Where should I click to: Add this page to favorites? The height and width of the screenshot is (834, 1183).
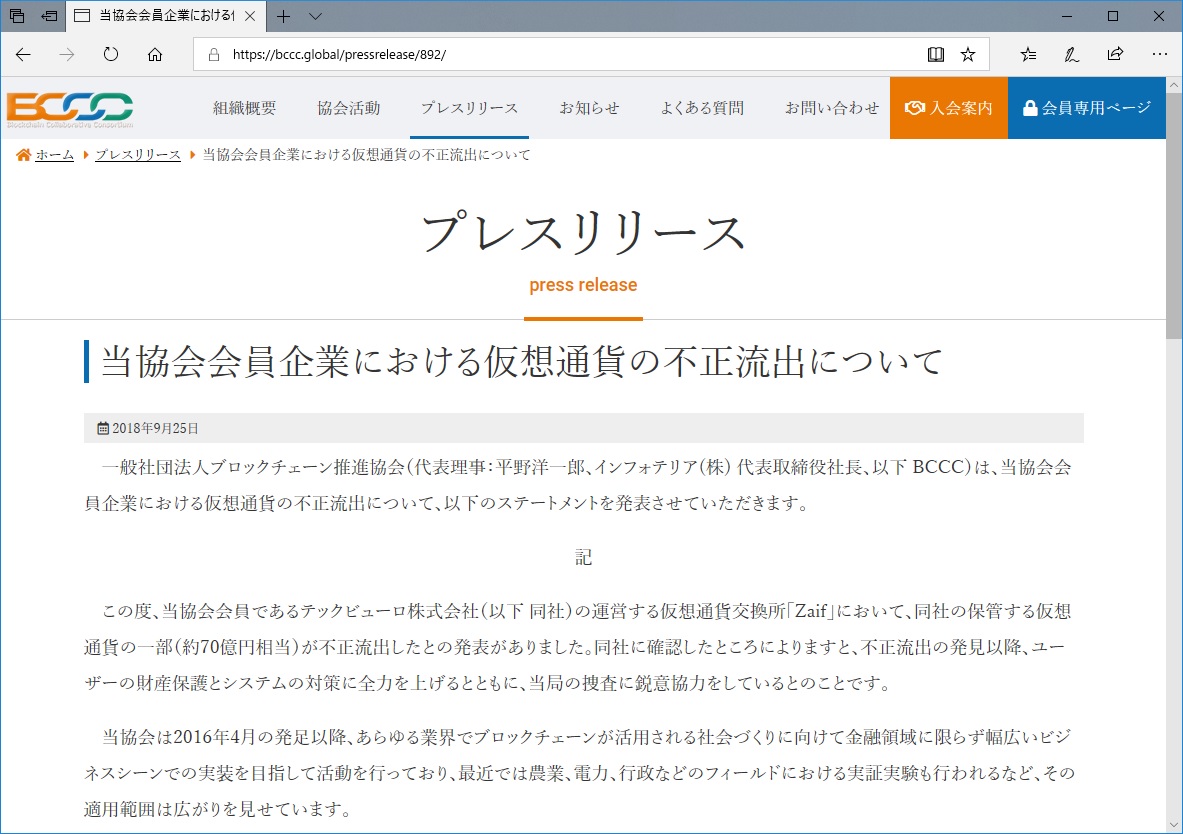coord(967,54)
